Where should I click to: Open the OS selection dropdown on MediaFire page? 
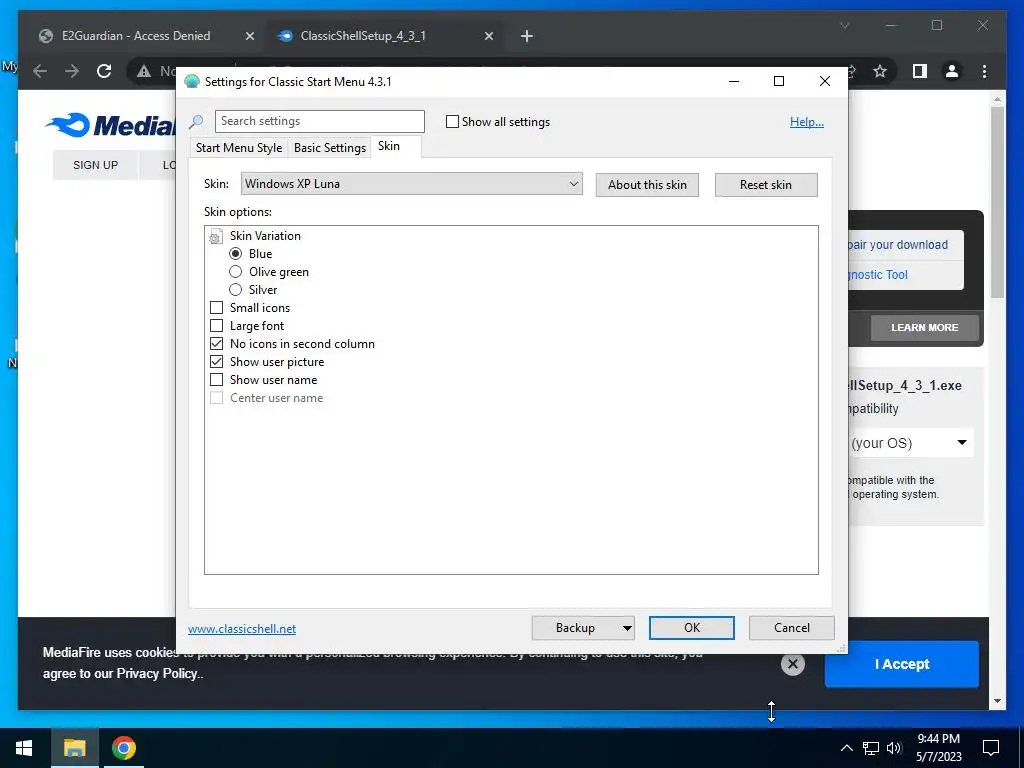910,443
